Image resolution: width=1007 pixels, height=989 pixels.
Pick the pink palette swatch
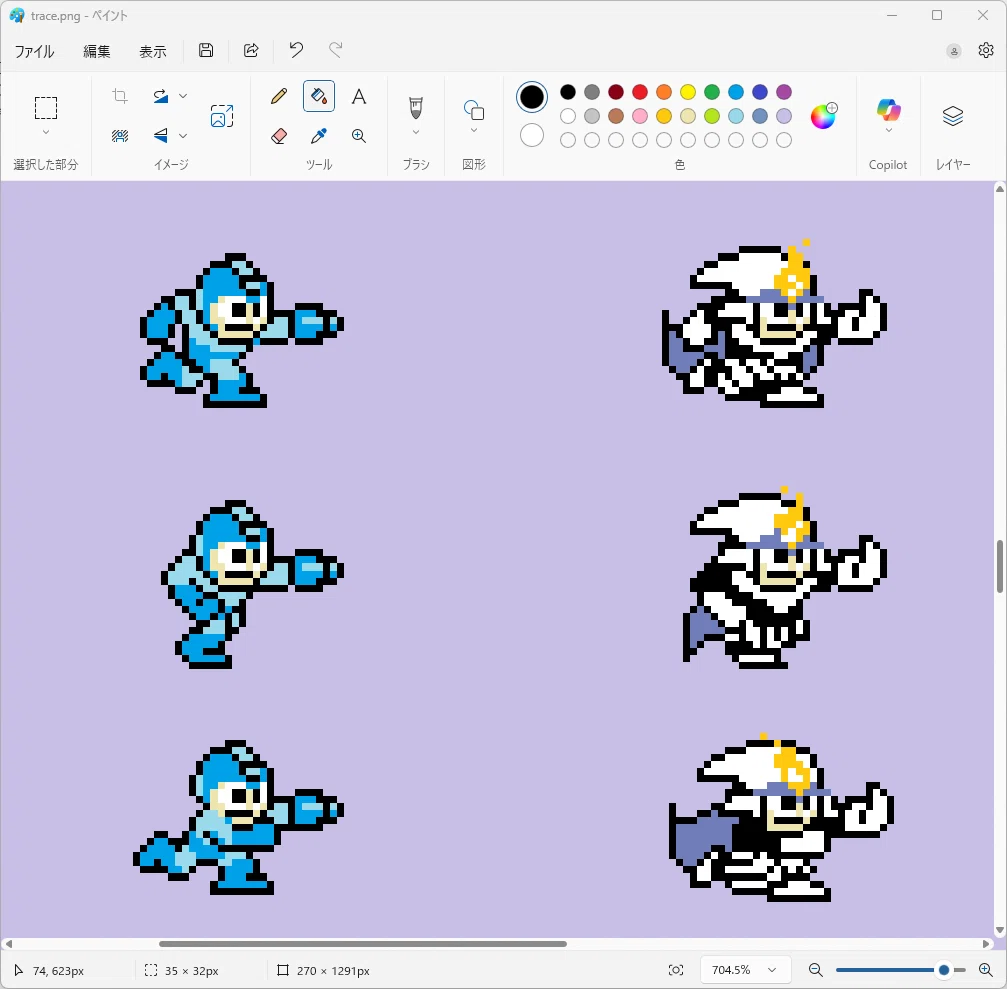640,116
